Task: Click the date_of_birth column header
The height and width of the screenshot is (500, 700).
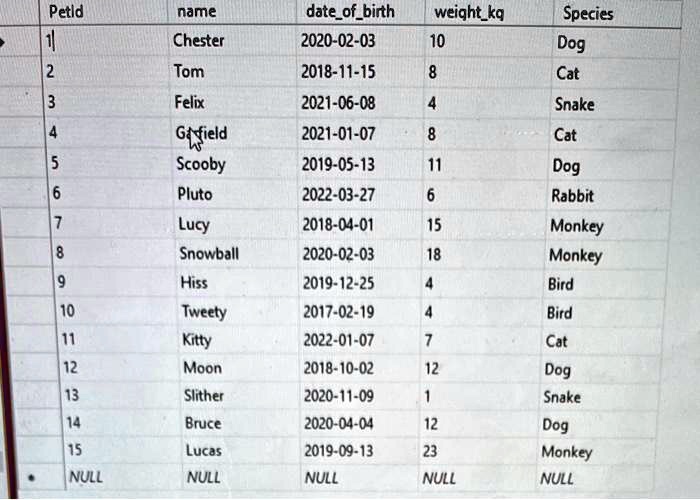Action: pos(350,12)
